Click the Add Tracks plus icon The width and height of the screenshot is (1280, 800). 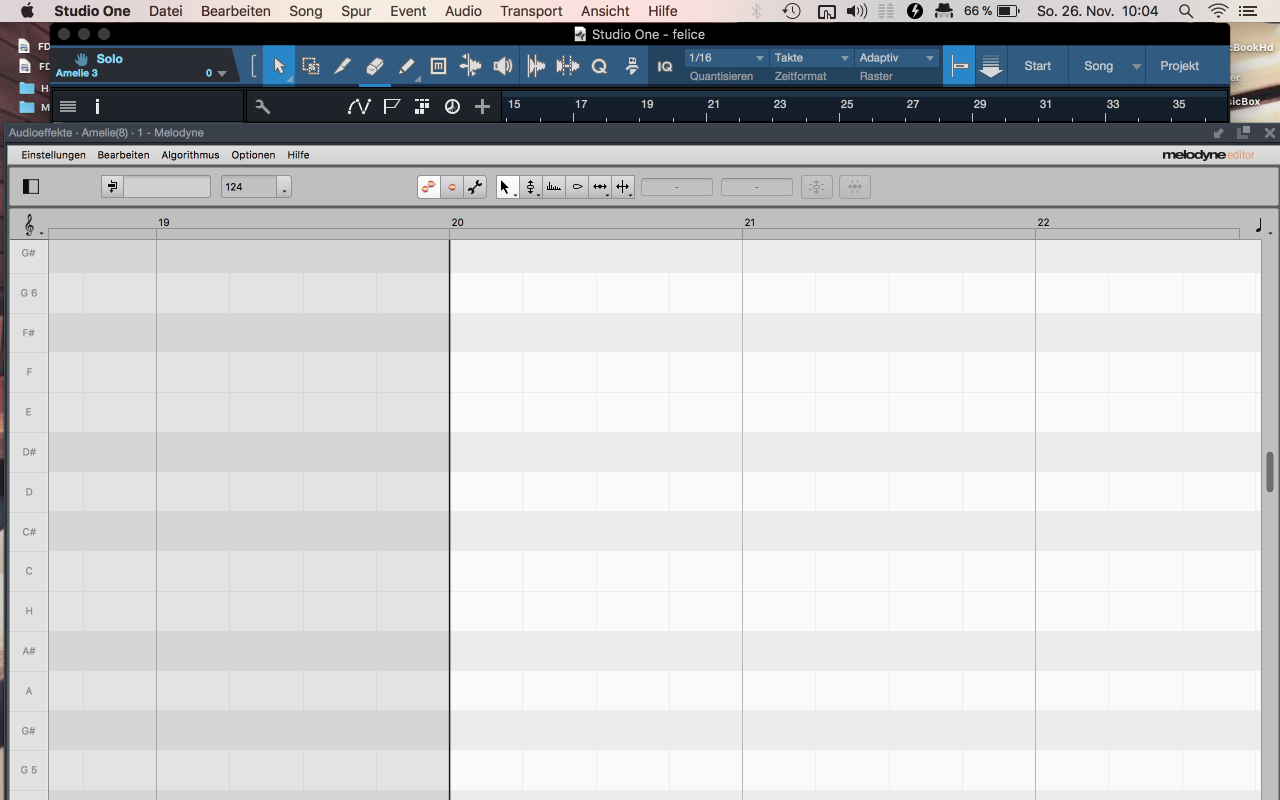click(x=482, y=107)
